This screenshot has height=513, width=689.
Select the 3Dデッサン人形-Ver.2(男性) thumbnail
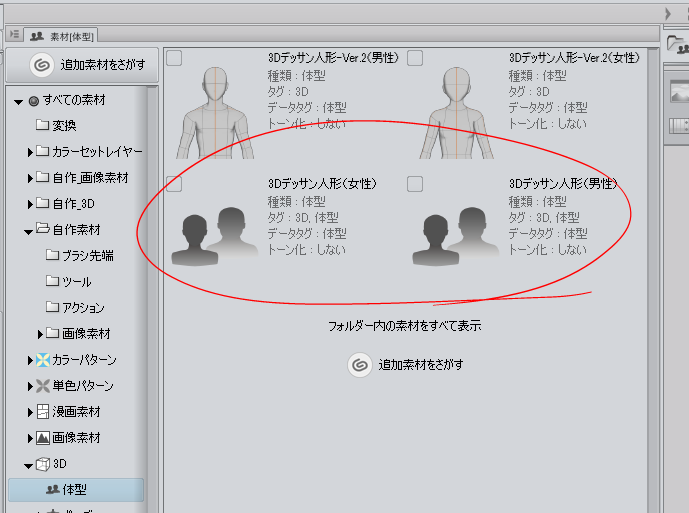pos(215,113)
